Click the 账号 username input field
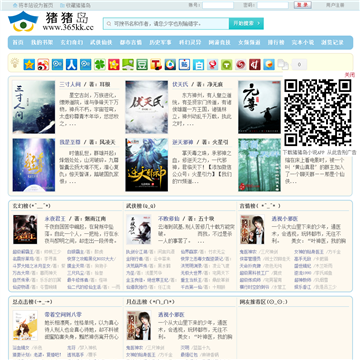The width and height of the screenshot is (360, 360). tap(218, 5)
